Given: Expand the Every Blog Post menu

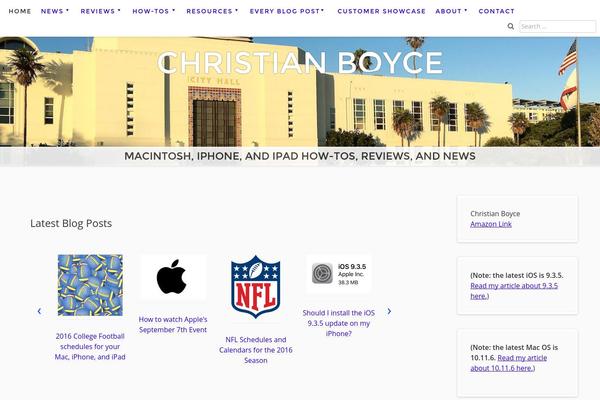Looking at the screenshot, I should click(287, 11).
